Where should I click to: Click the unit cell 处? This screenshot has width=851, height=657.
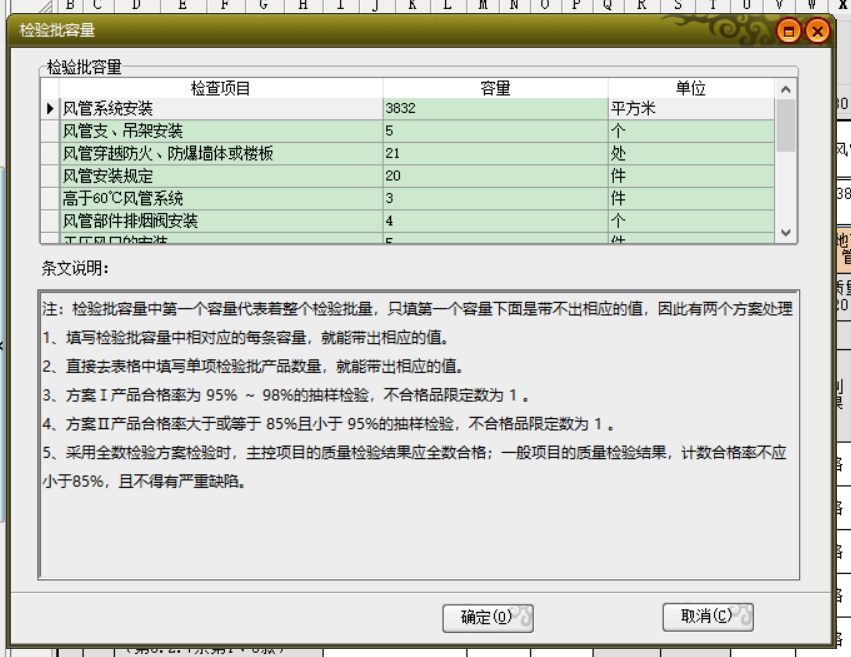(x=691, y=154)
